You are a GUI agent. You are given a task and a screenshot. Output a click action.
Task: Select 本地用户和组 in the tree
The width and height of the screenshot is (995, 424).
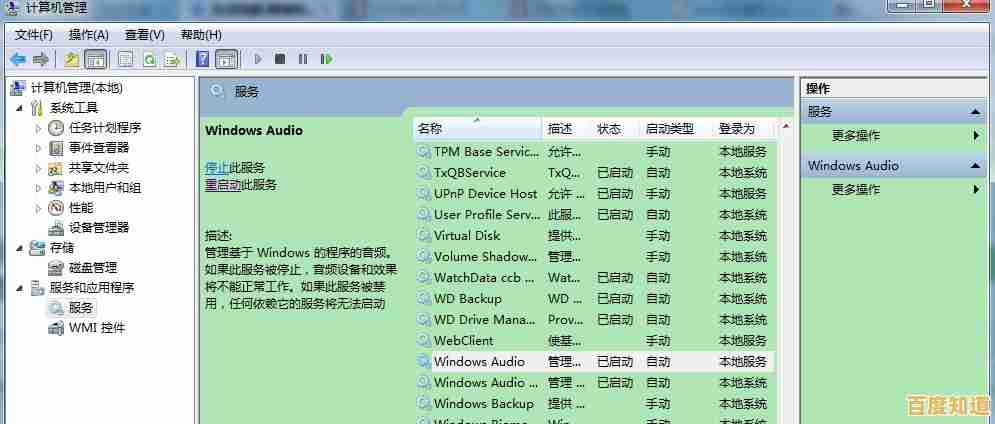105,188
